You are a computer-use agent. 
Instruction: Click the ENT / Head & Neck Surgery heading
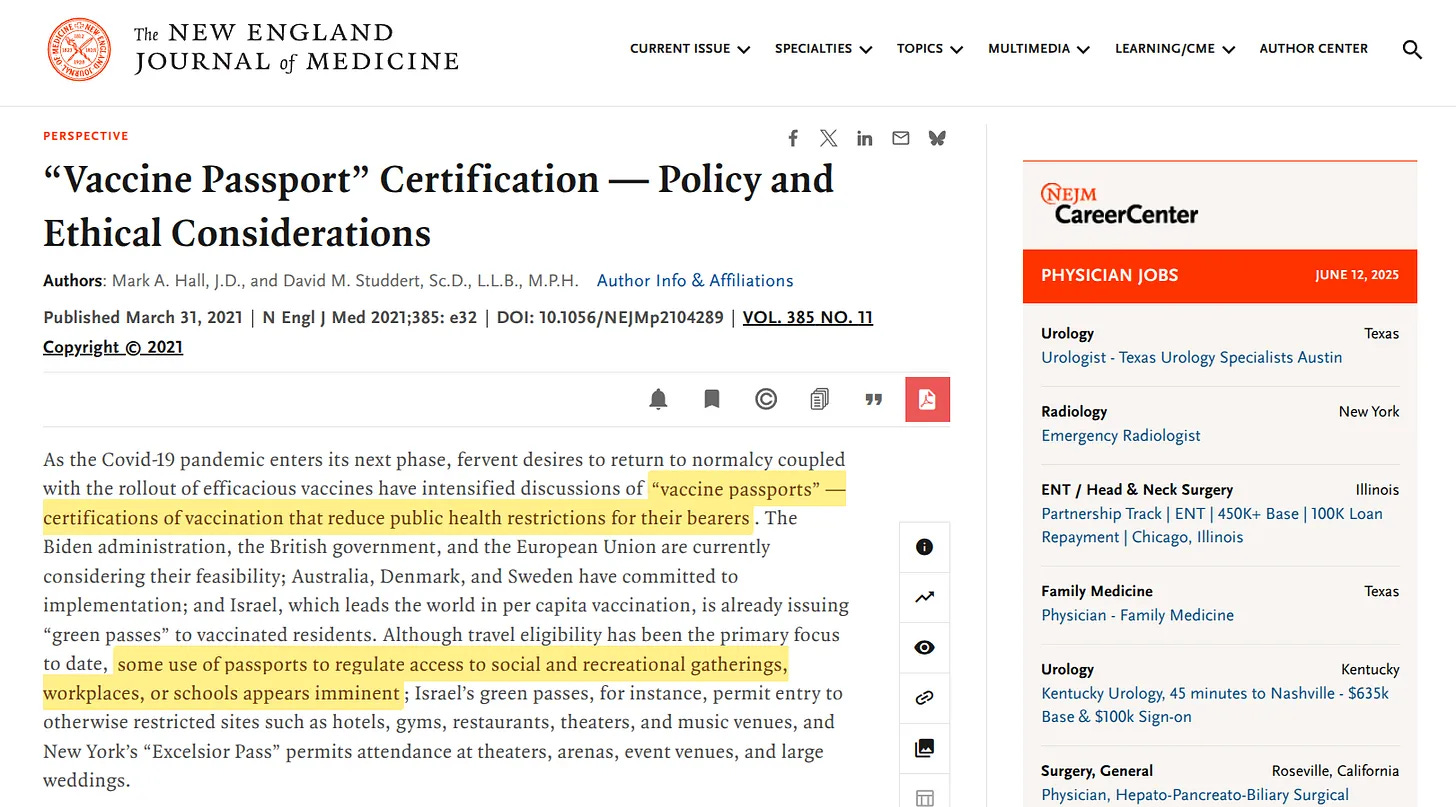(x=1137, y=490)
